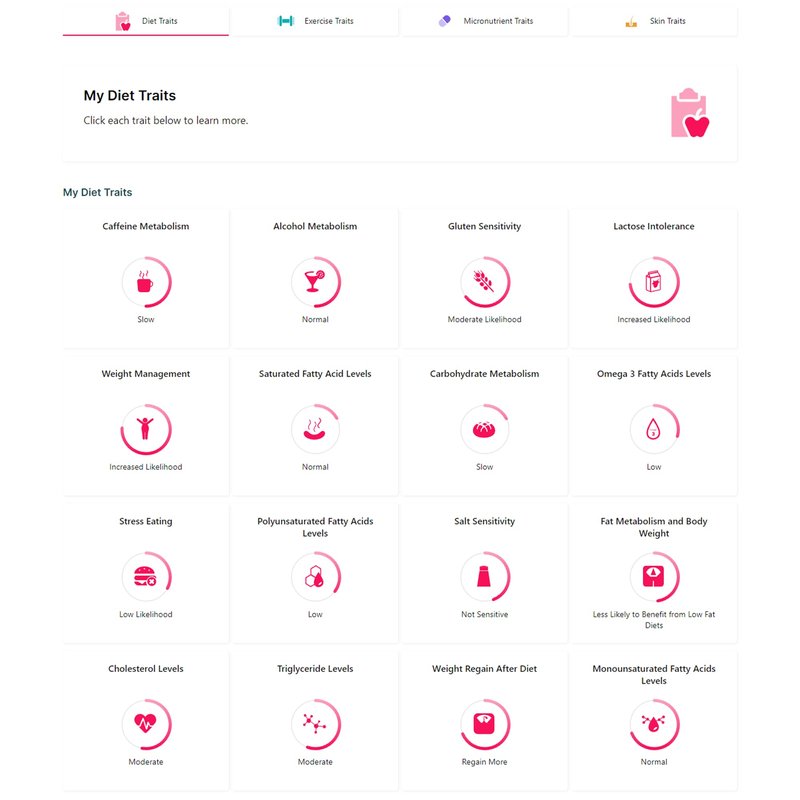Click the Weight Management person icon
800x800 pixels.
(x=145, y=429)
